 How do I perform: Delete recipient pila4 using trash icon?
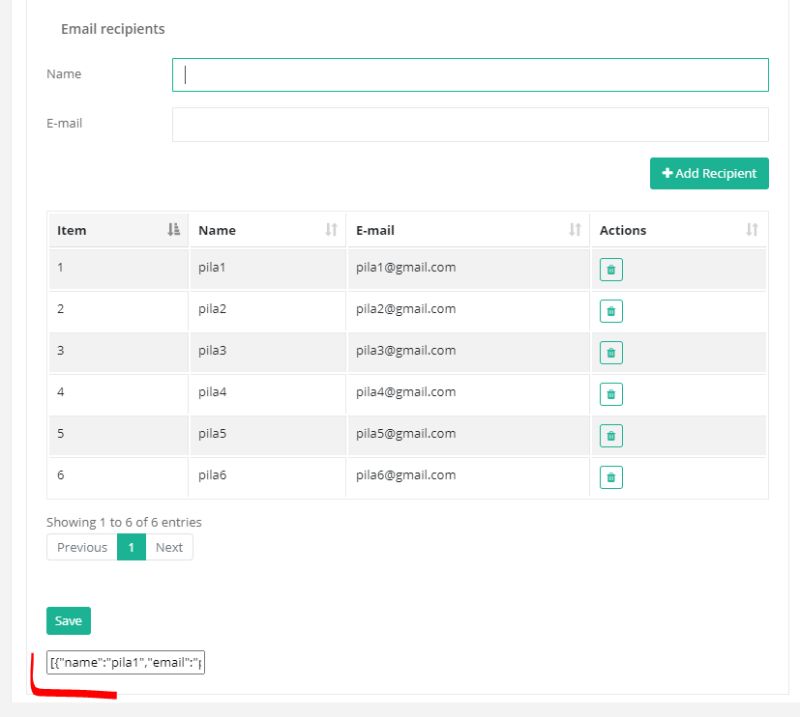click(610, 394)
